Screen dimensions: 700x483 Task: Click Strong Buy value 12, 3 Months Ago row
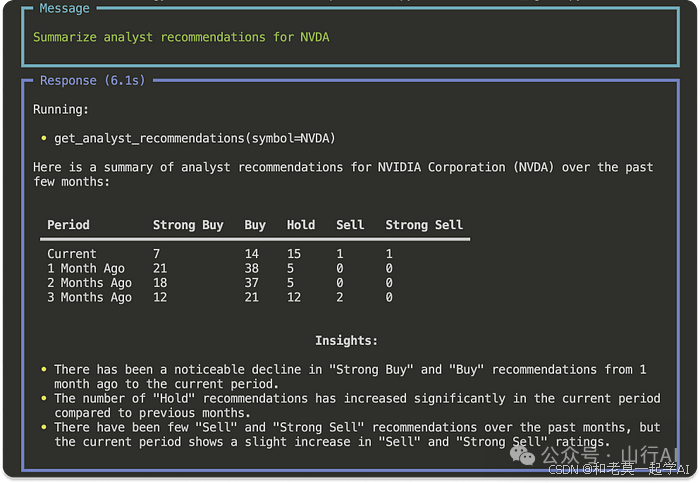pos(160,297)
